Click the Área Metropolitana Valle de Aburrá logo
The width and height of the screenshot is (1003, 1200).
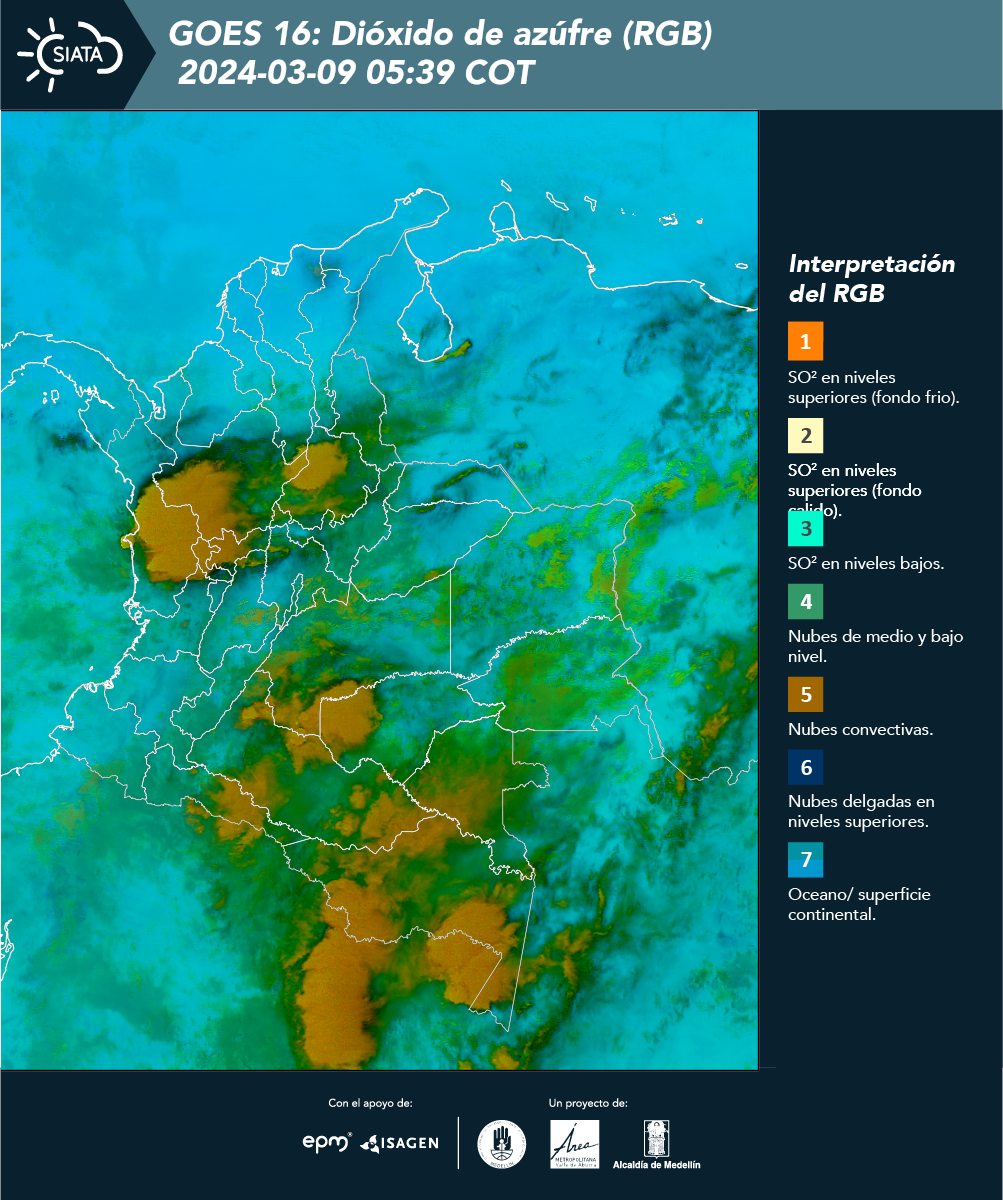pos(575,1144)
